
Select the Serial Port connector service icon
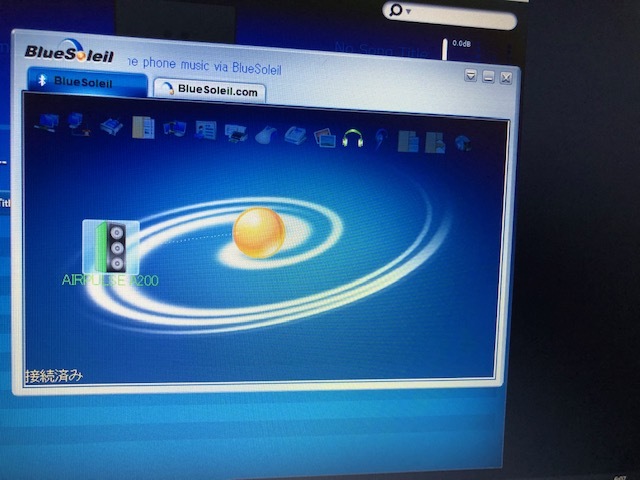(x=111, y=126)
